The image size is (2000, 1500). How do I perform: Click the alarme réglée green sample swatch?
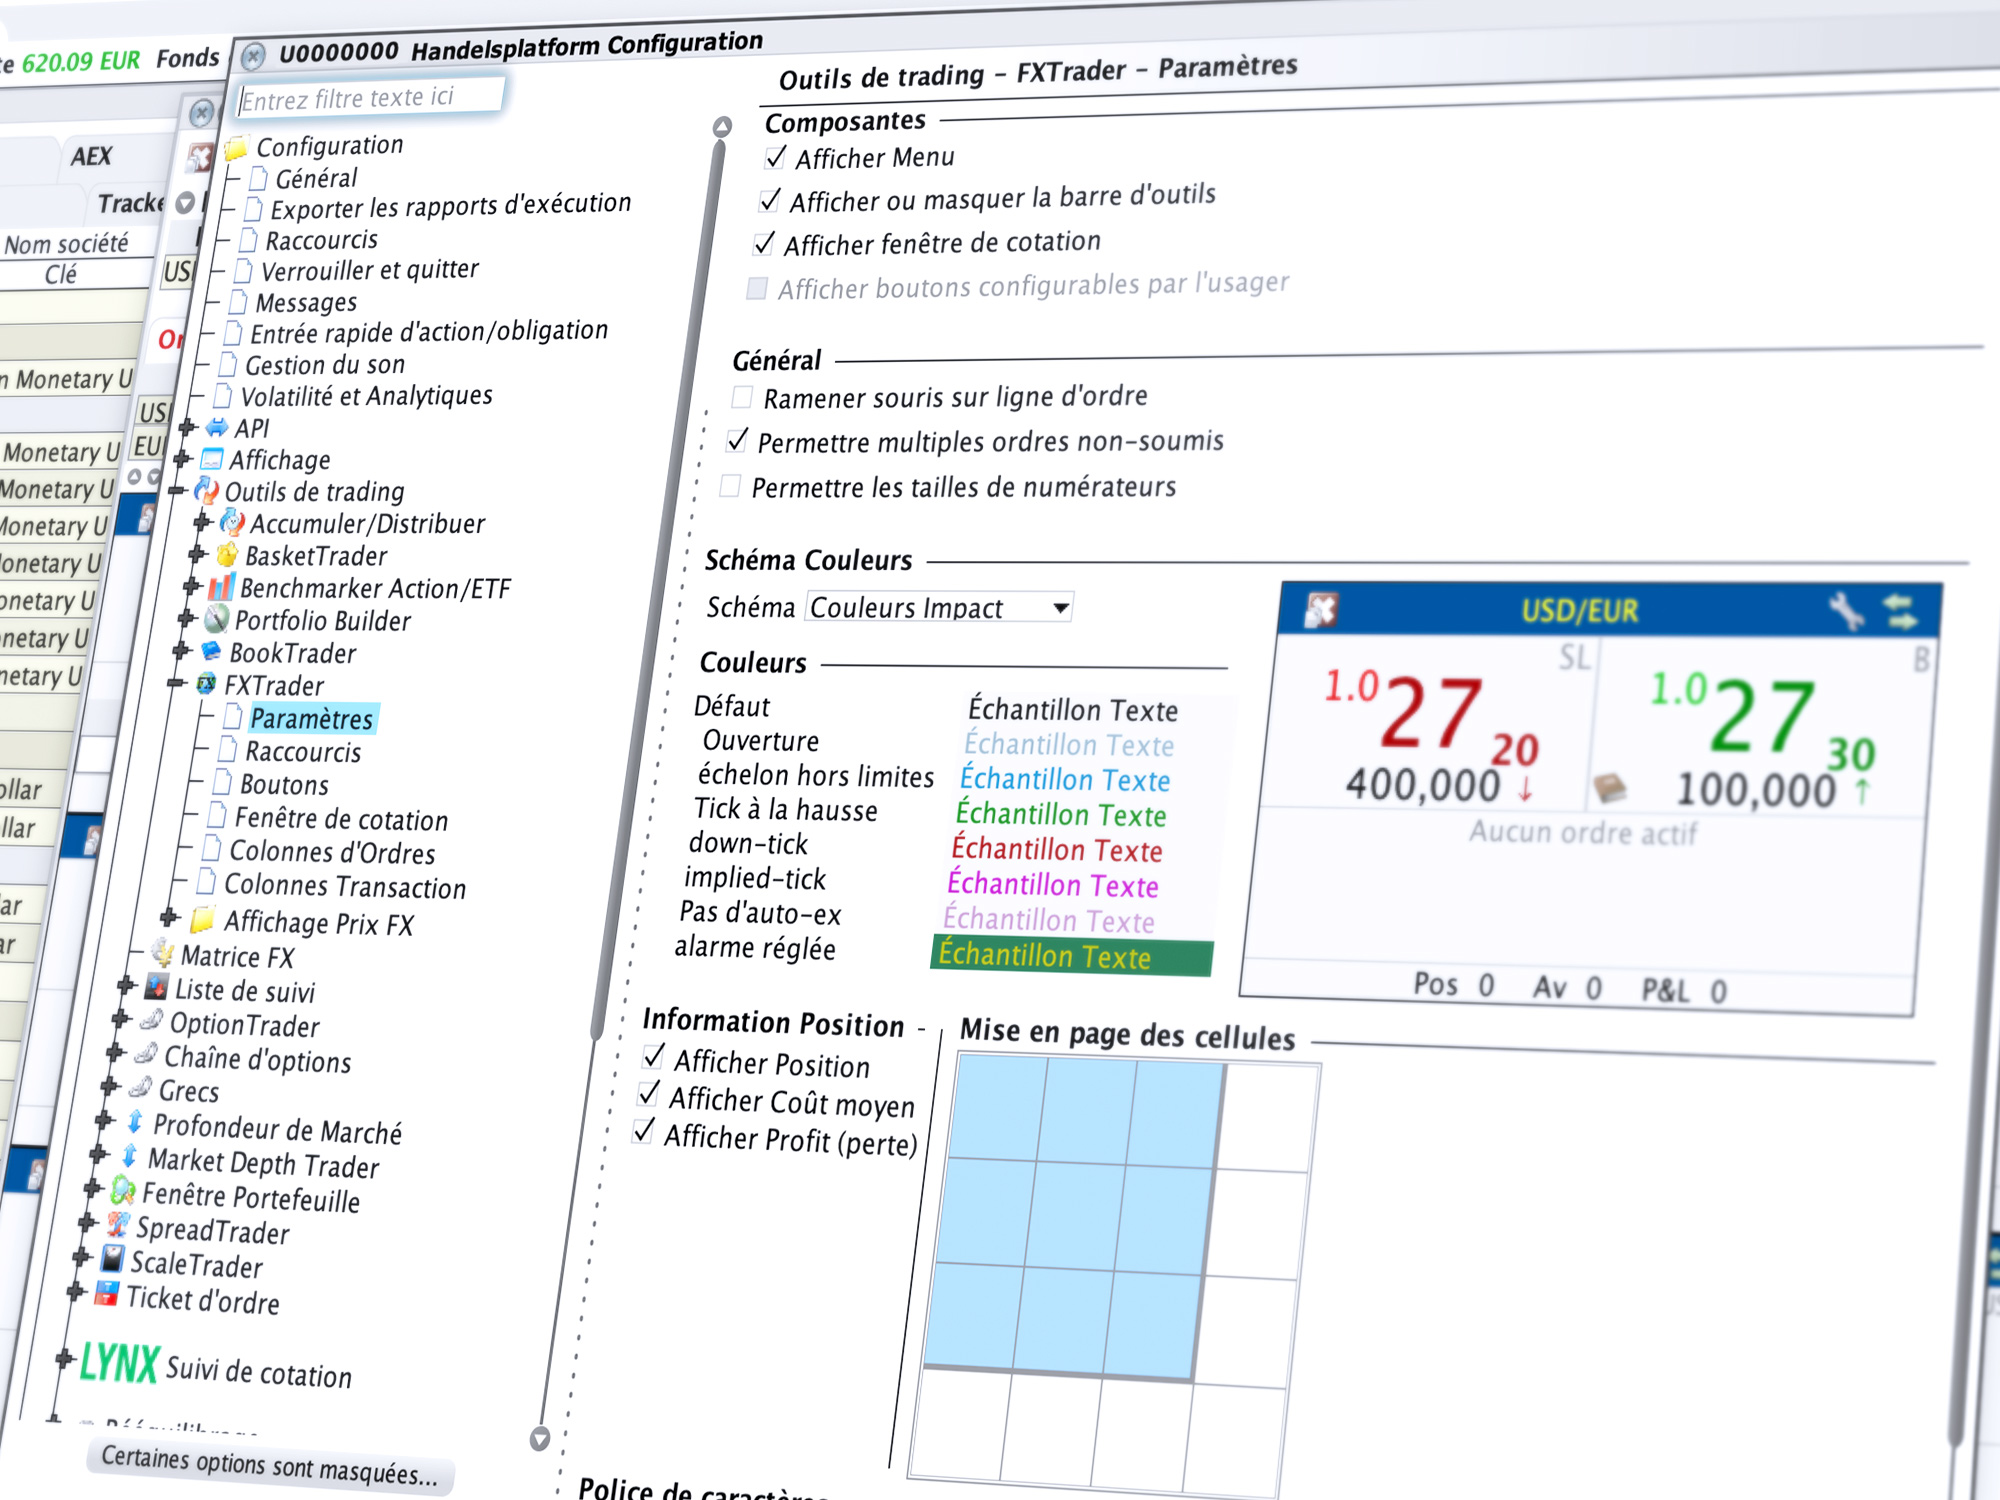point(1072,956)
